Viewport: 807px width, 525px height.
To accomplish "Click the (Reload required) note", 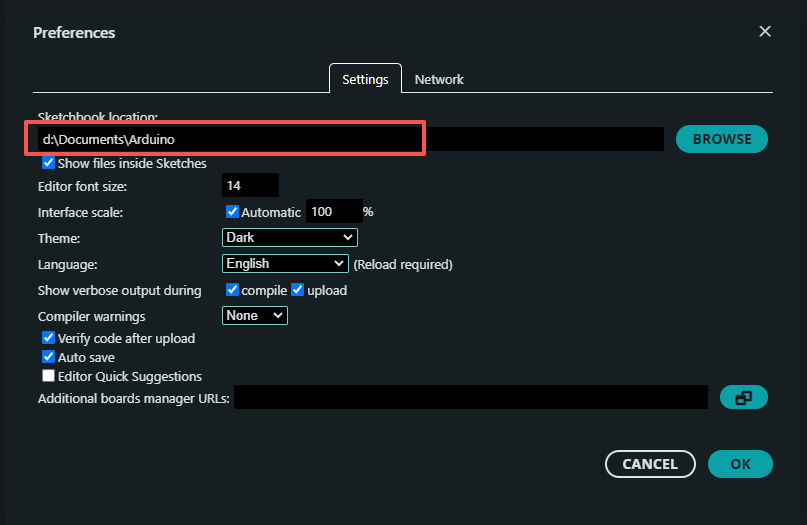I will pos(403,265).
